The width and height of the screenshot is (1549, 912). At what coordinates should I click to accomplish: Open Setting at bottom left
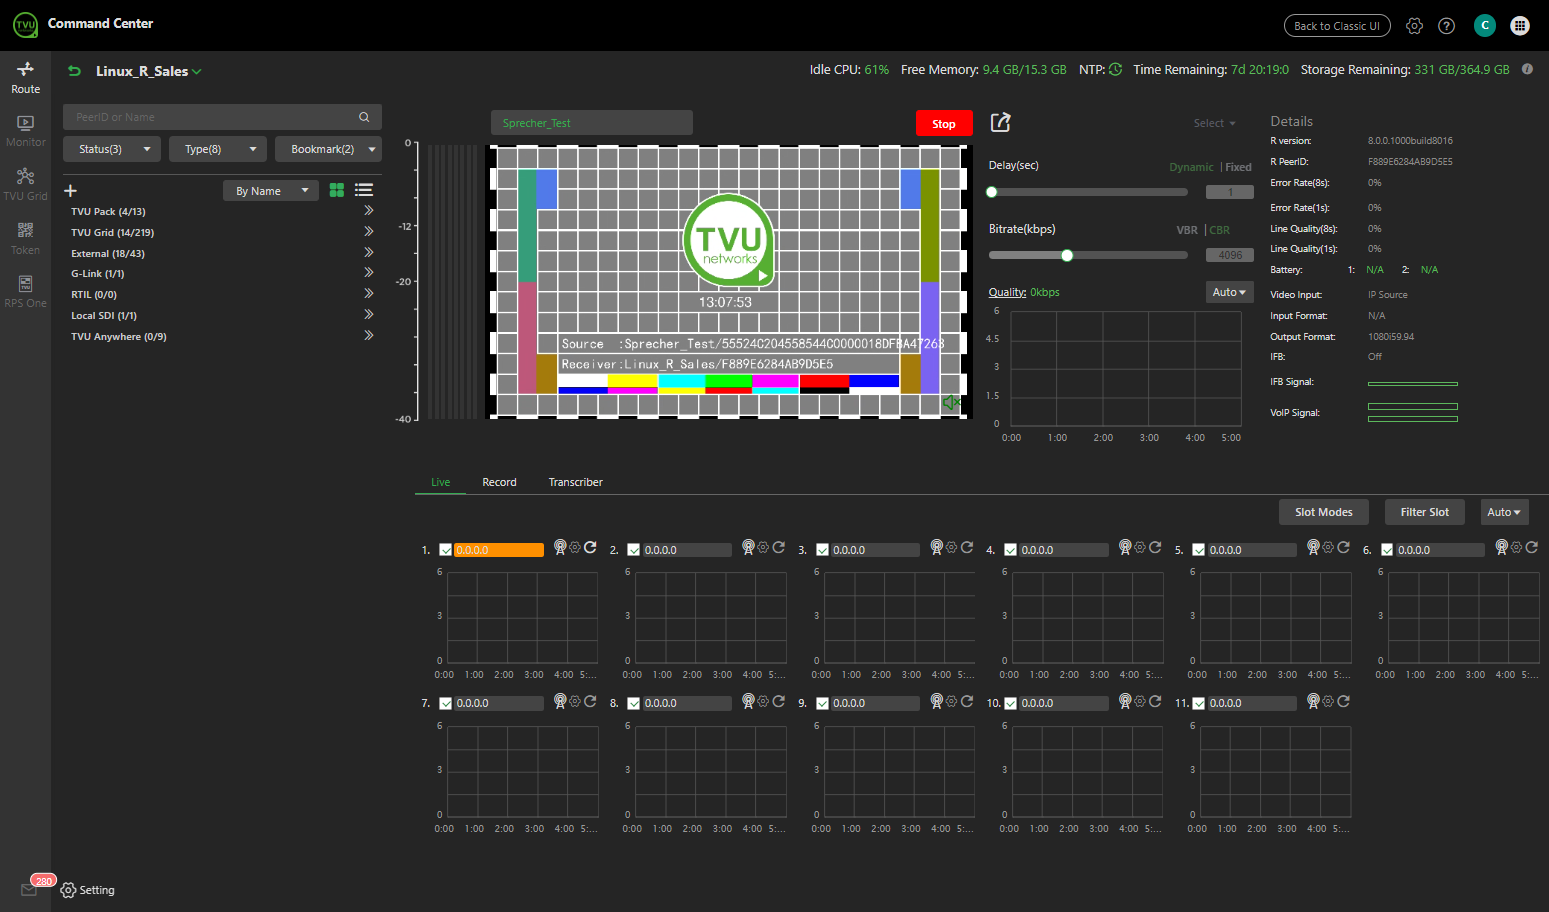coord(87,890)
